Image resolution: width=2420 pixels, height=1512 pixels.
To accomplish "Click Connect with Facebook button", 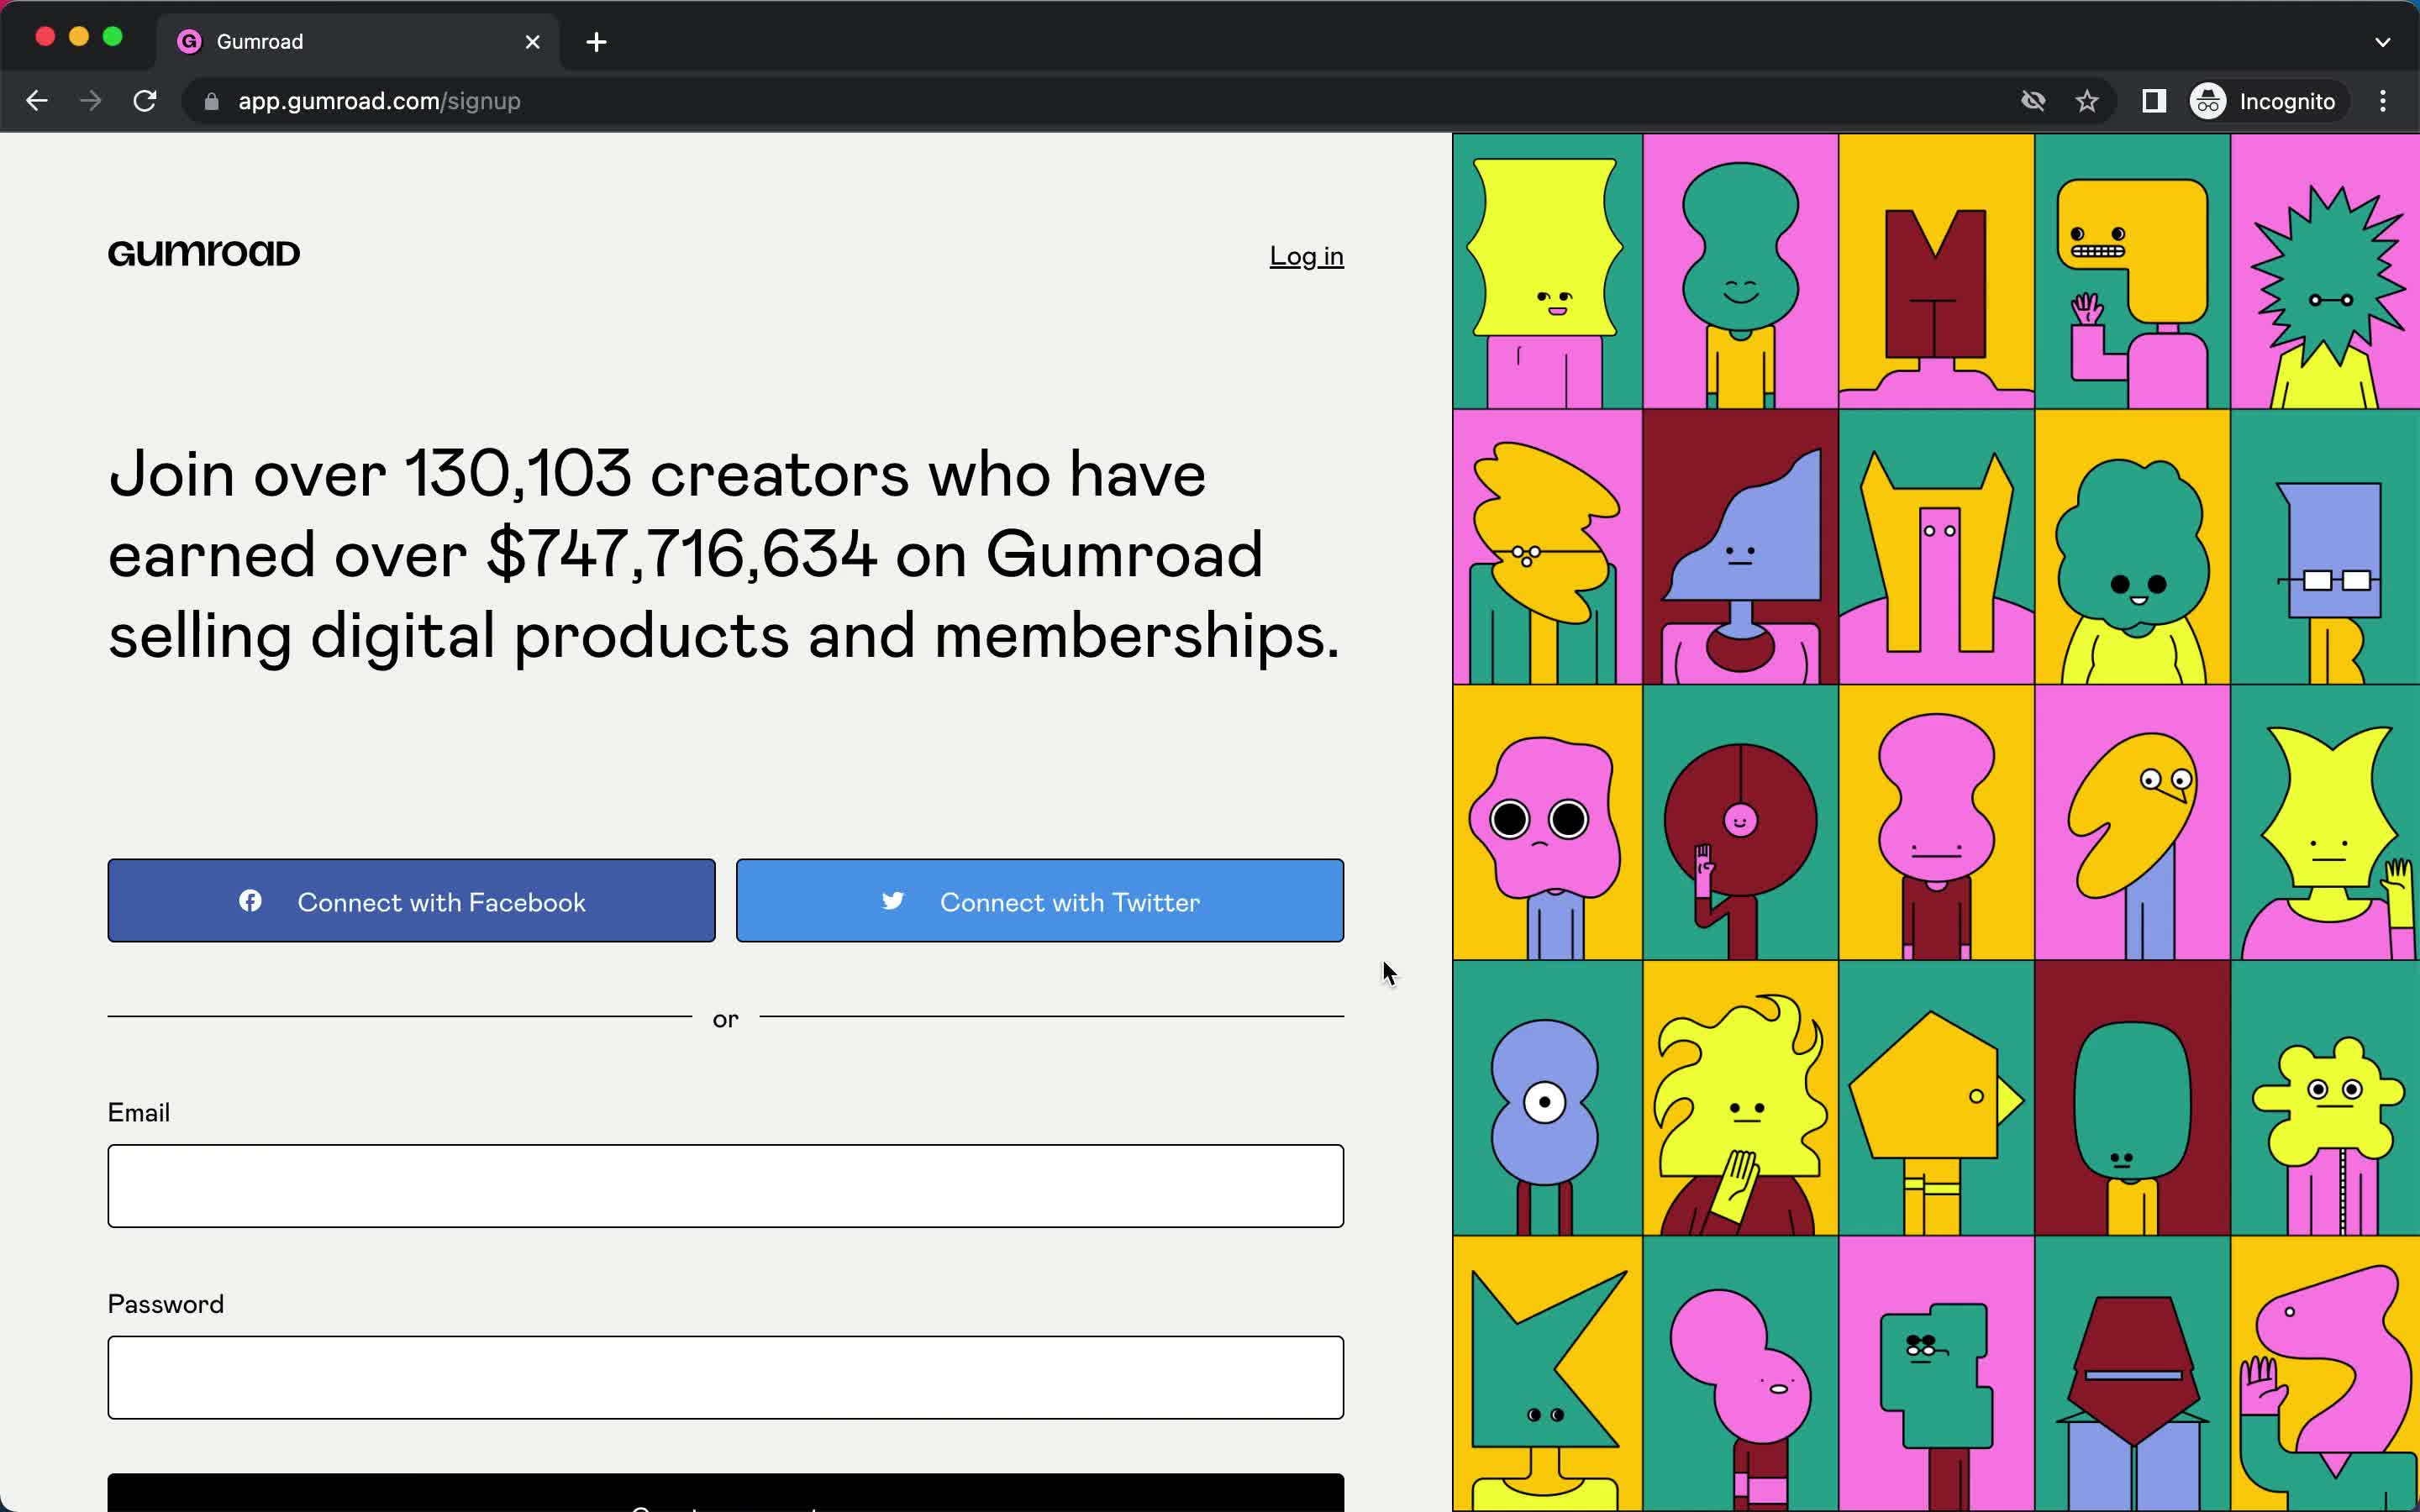I will 412,900.
